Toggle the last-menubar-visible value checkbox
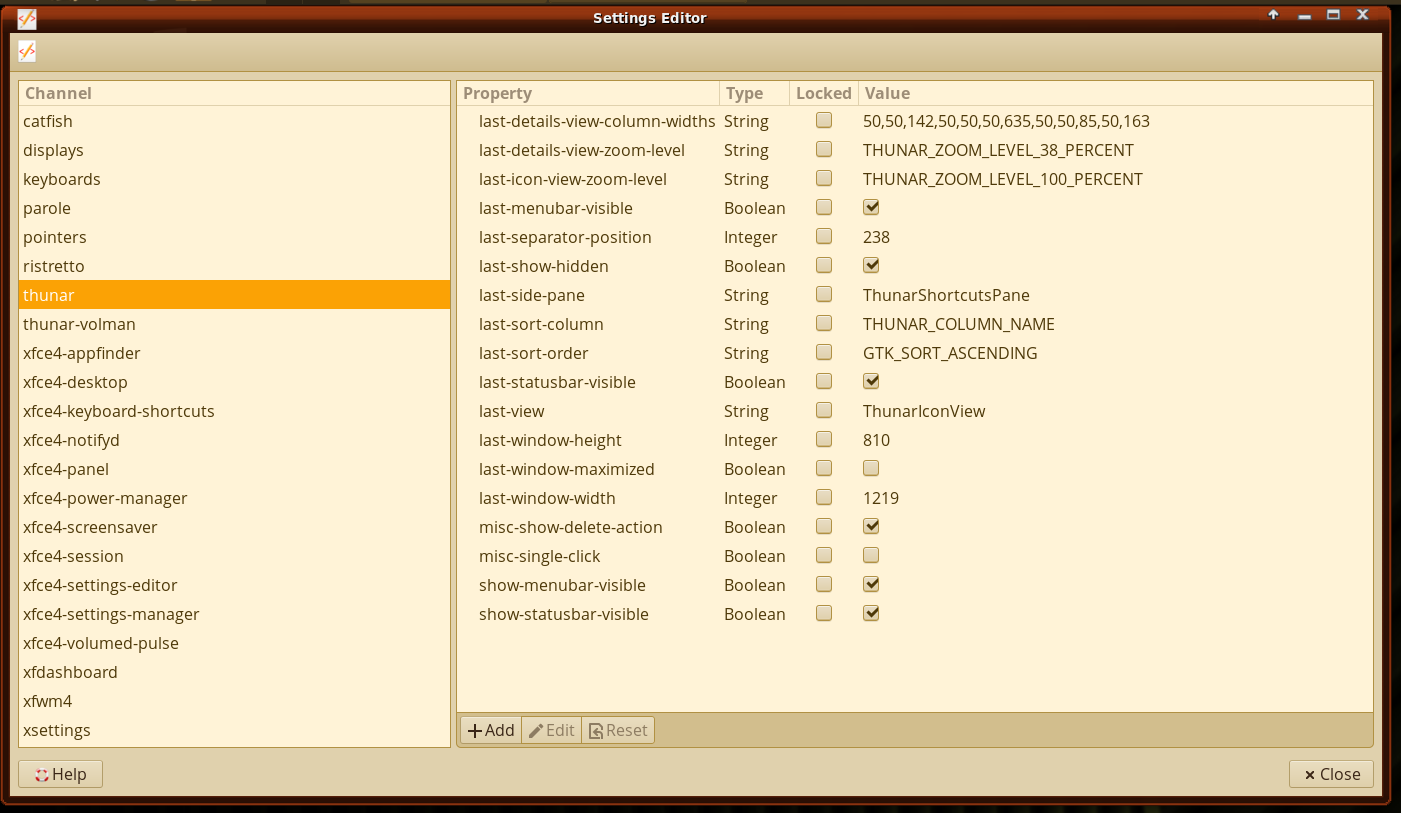 pyautogui.click(x=871, y=208)
